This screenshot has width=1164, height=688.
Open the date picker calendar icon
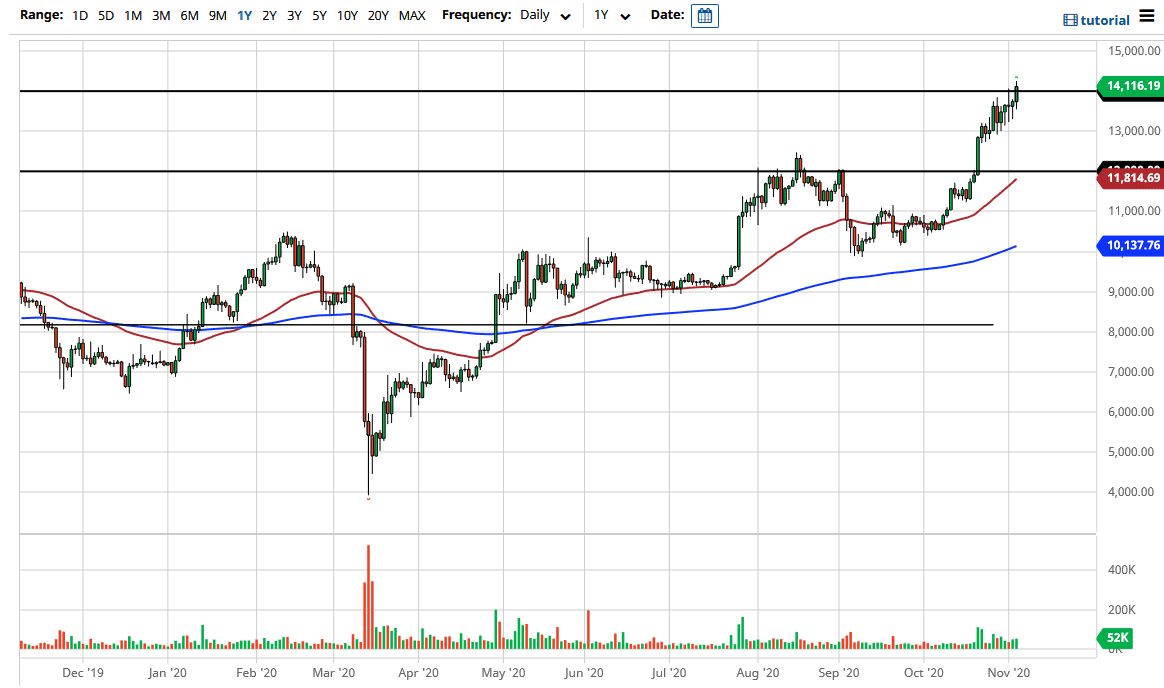click(704, 15)
